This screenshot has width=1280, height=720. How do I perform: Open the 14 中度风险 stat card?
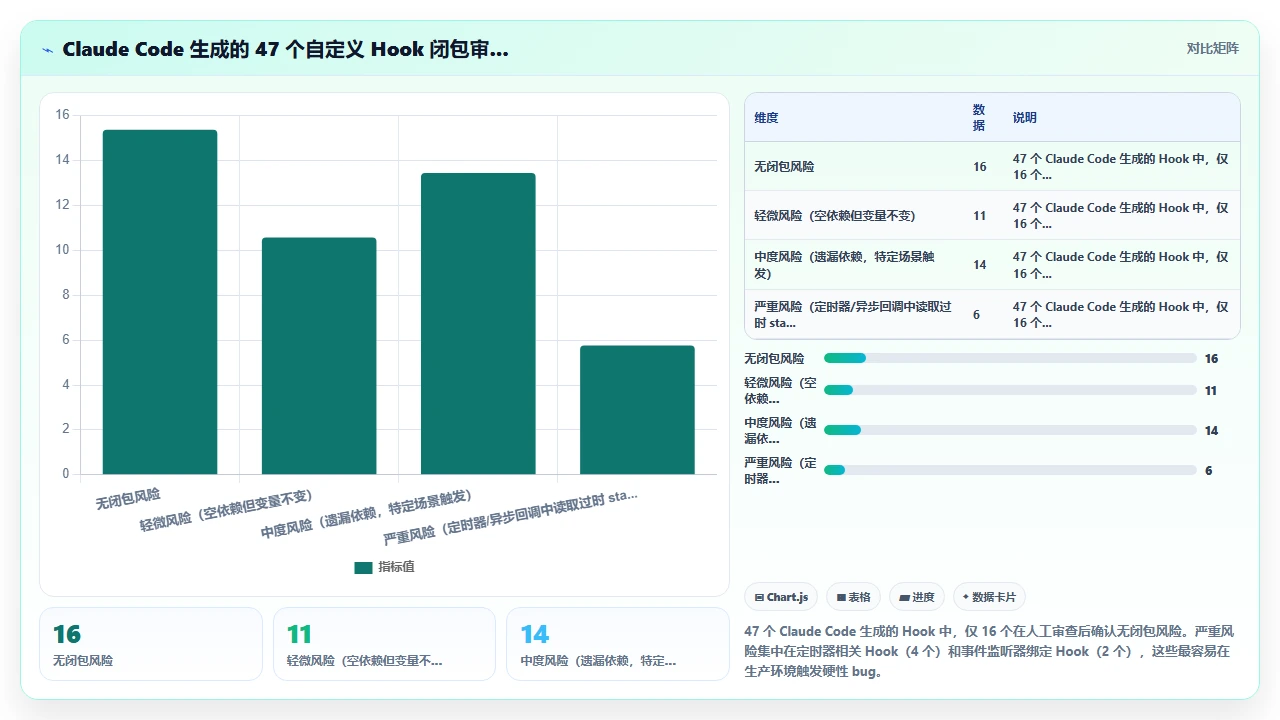[x=618, y=644]
